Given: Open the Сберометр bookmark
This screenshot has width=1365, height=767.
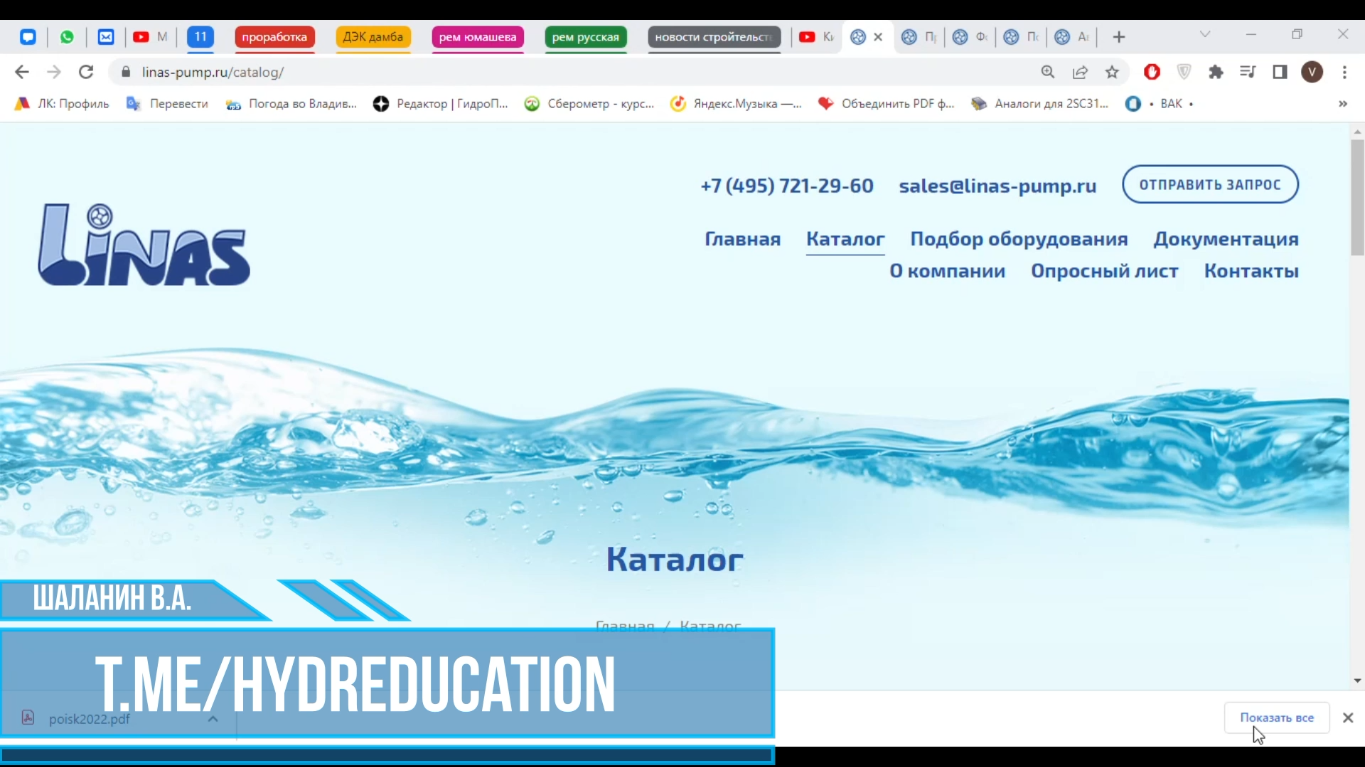Looking at the screenshot, I should point(589,103).
